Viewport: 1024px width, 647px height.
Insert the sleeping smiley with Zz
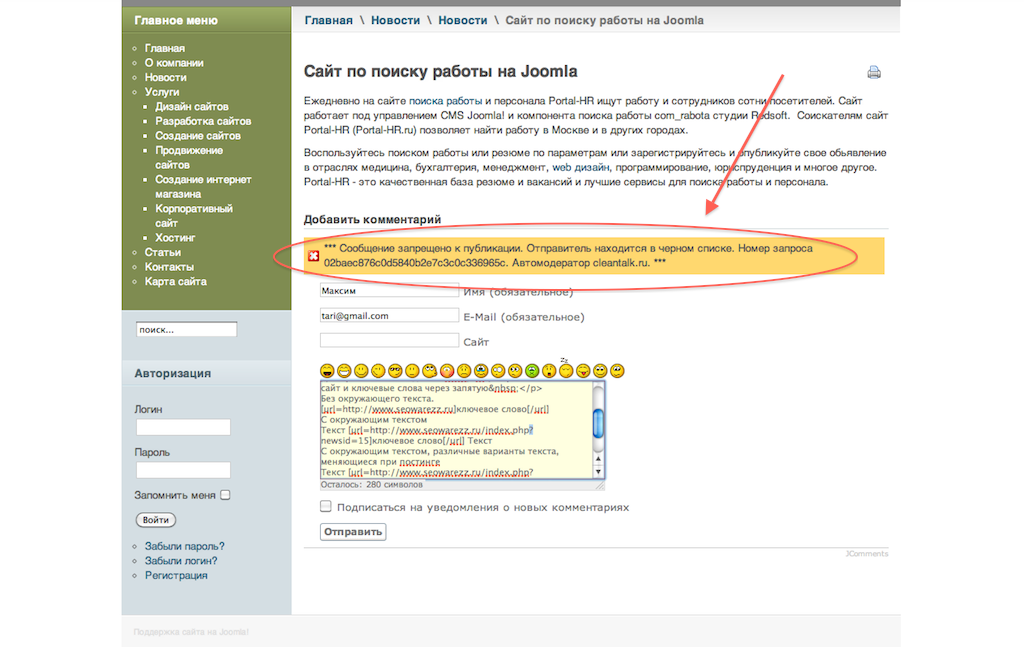(566, 370)
